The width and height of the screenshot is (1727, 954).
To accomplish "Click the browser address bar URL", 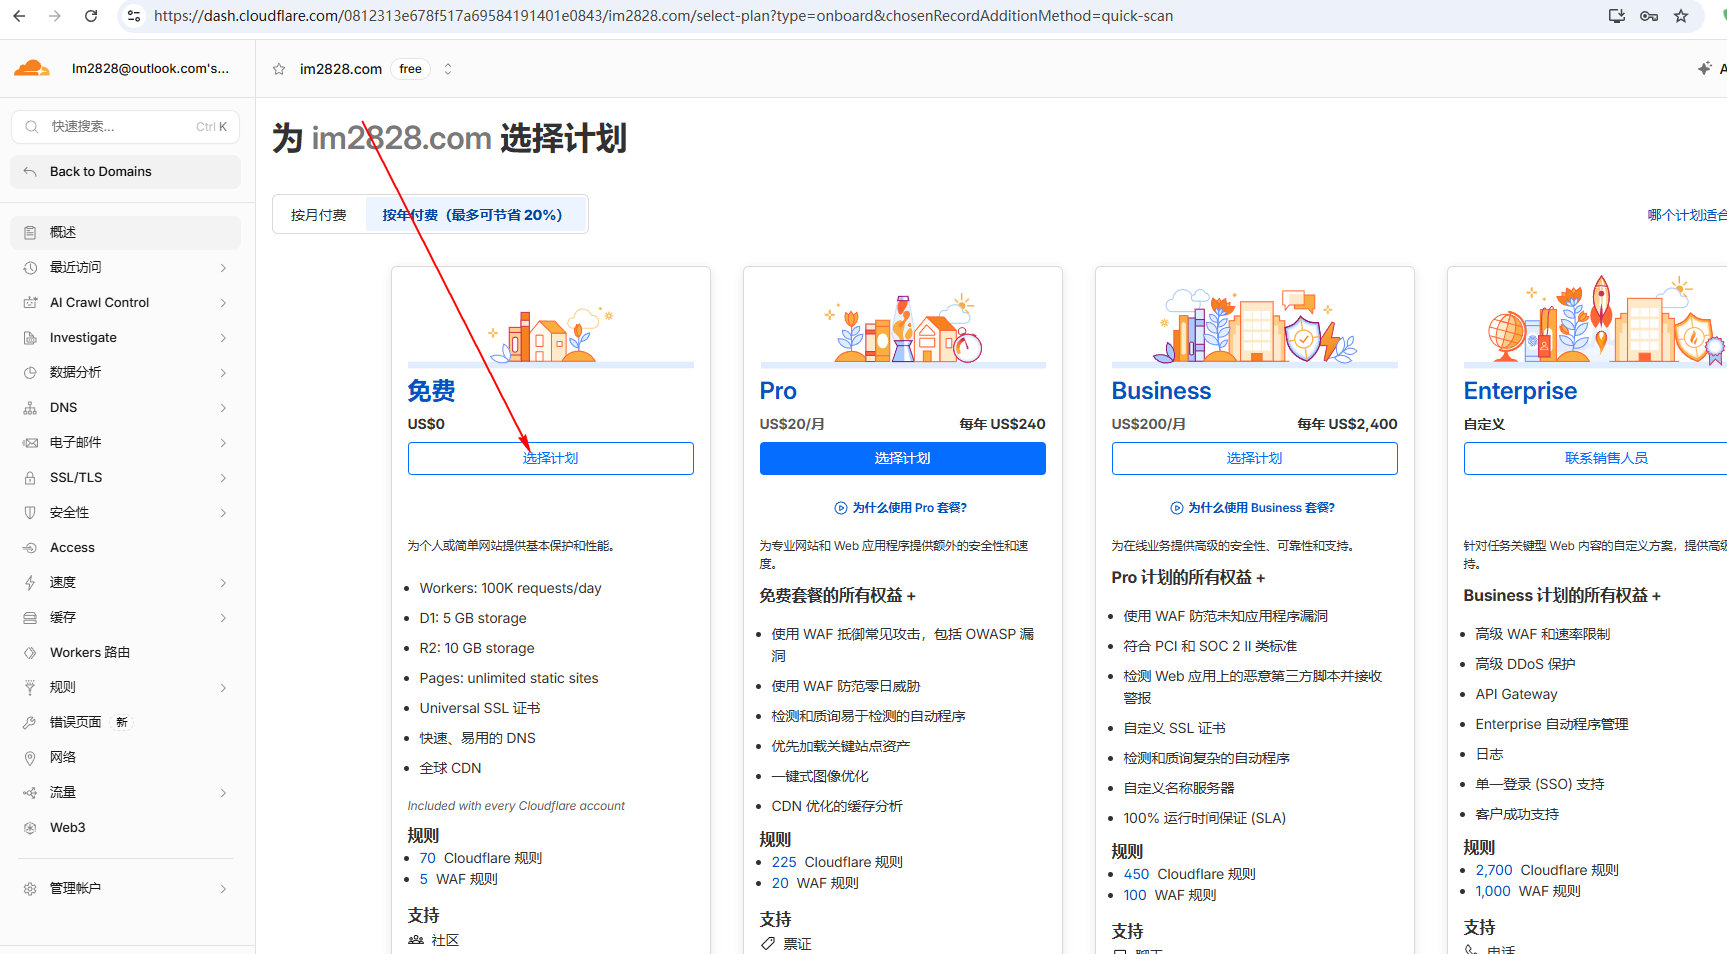I will click(x=663, y=16).
